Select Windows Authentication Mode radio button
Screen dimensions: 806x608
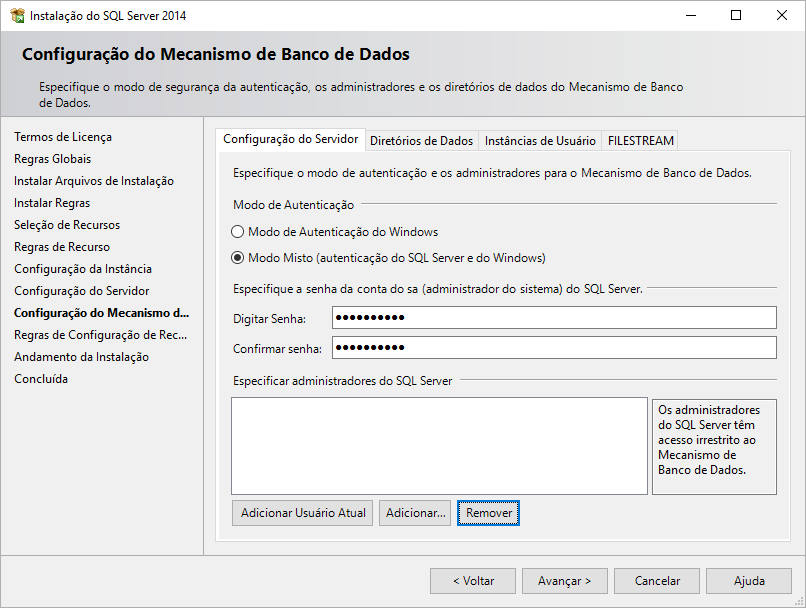[238, 232]
